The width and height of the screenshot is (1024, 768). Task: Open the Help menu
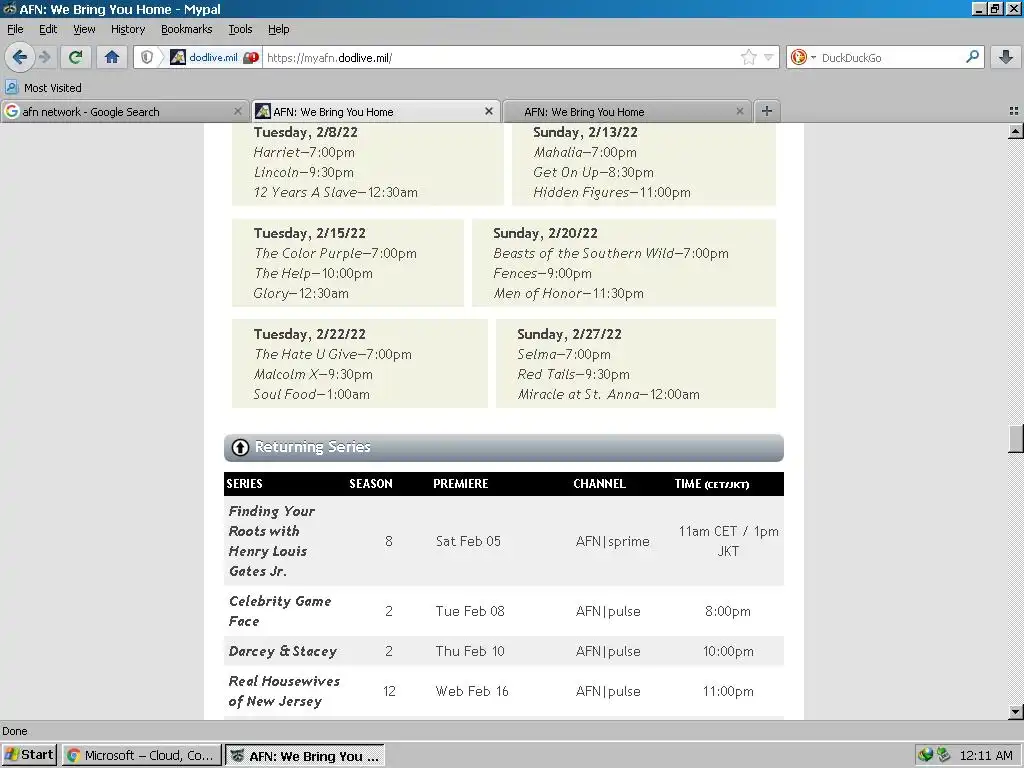[278, 29]
